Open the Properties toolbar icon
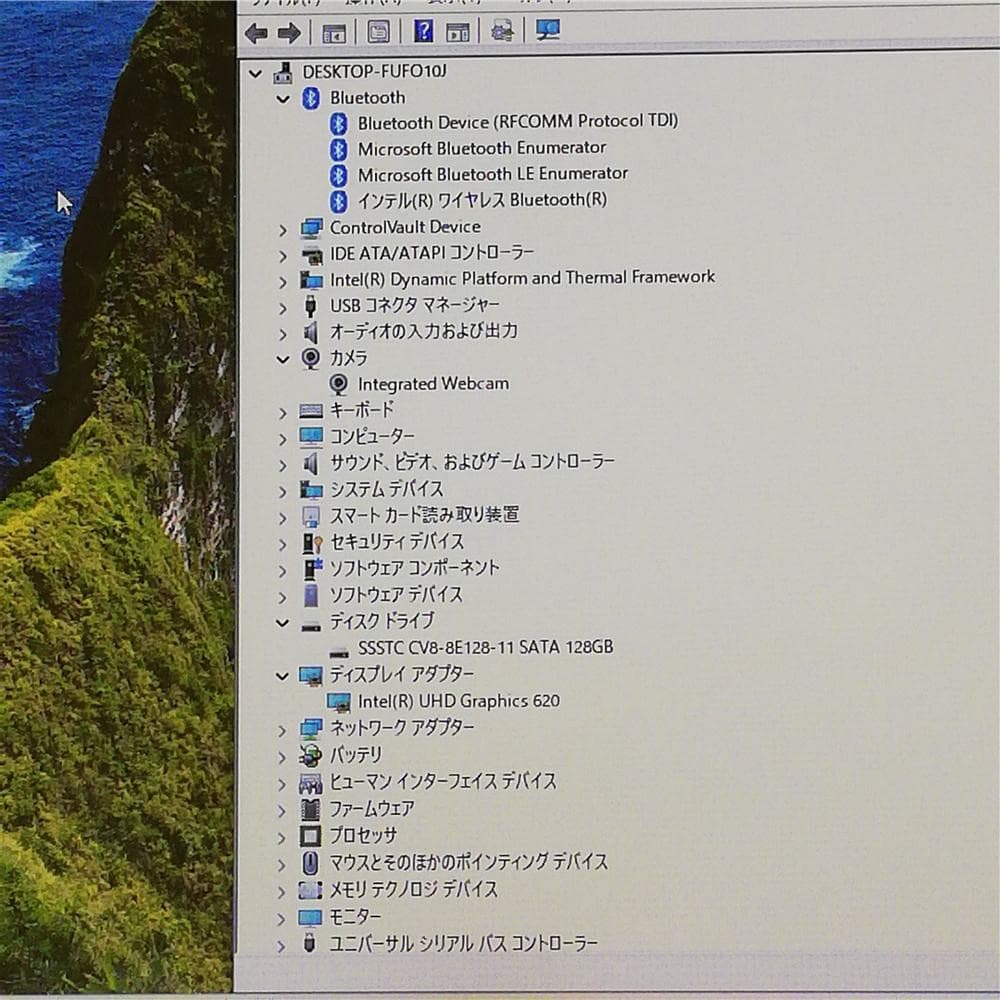The height and width of the screenshot is (1000, 1000). pyautogui.click(x=378, y=31)
